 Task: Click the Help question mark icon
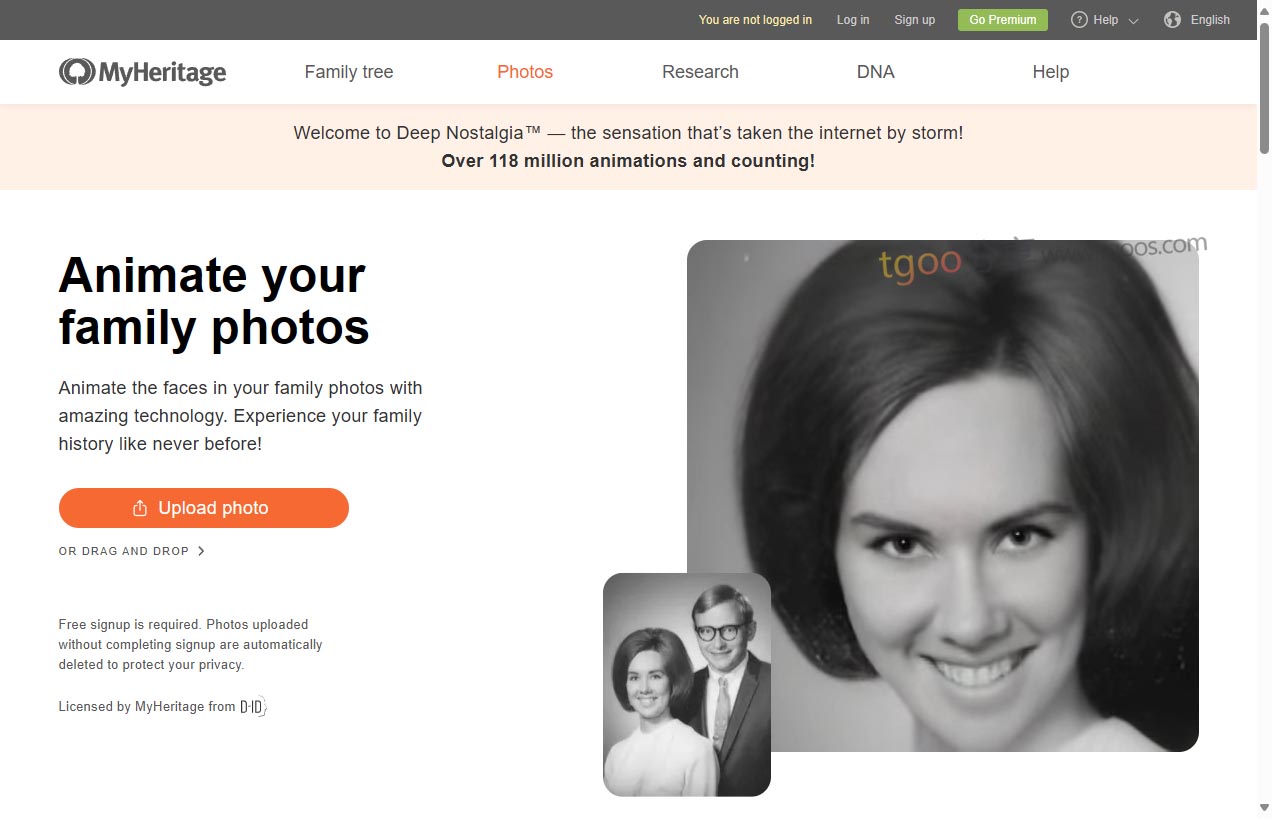click(1079, 20)
